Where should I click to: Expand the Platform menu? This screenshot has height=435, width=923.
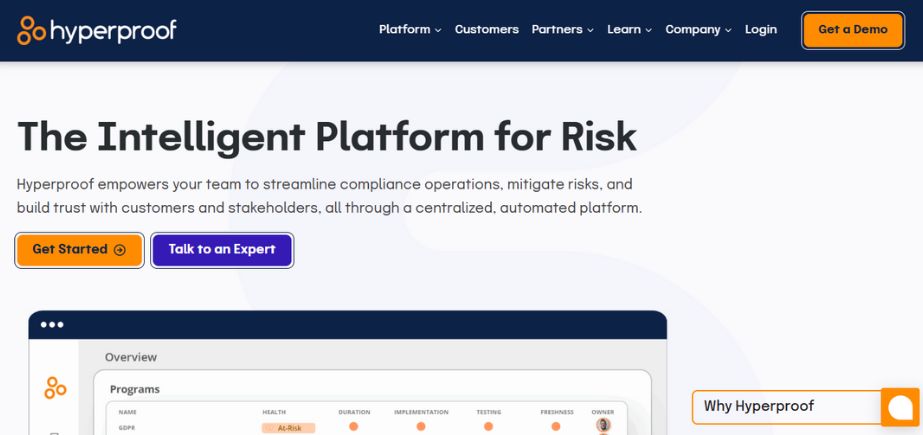click(410, 29)
